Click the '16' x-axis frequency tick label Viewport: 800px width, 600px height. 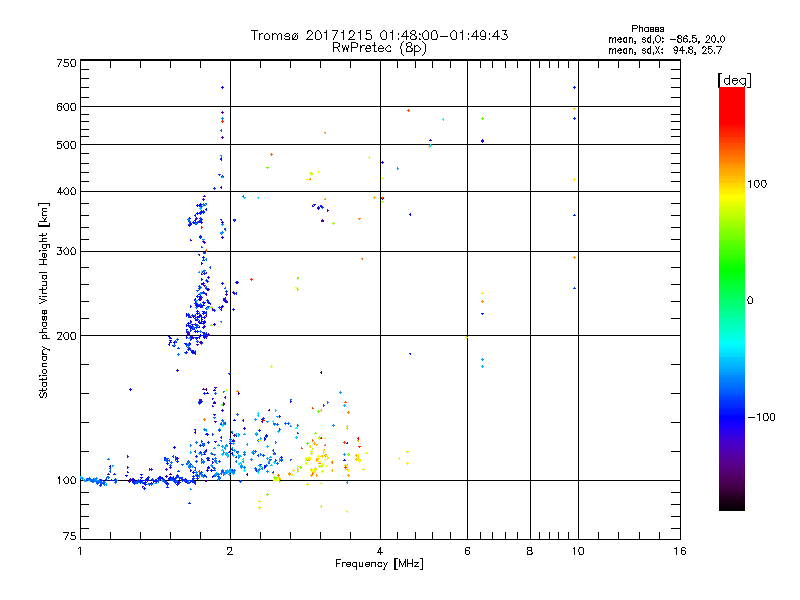(680, 551)
